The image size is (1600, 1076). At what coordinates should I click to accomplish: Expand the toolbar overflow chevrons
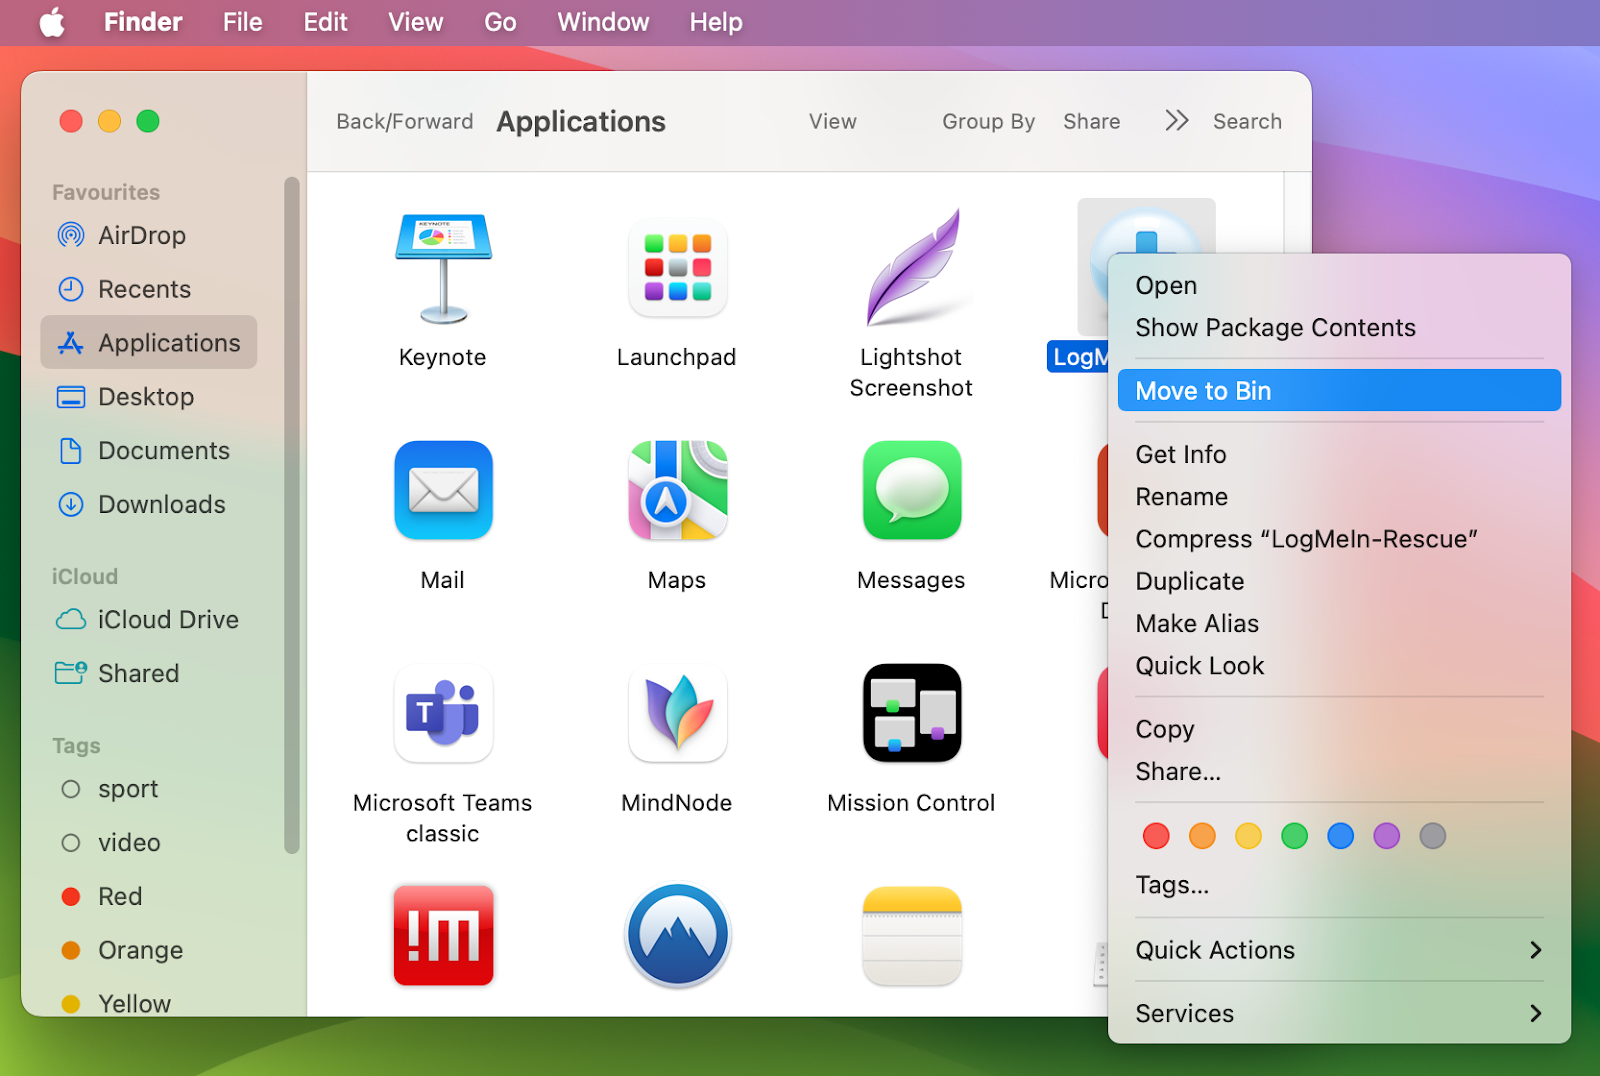click(x=1177, y=121)
